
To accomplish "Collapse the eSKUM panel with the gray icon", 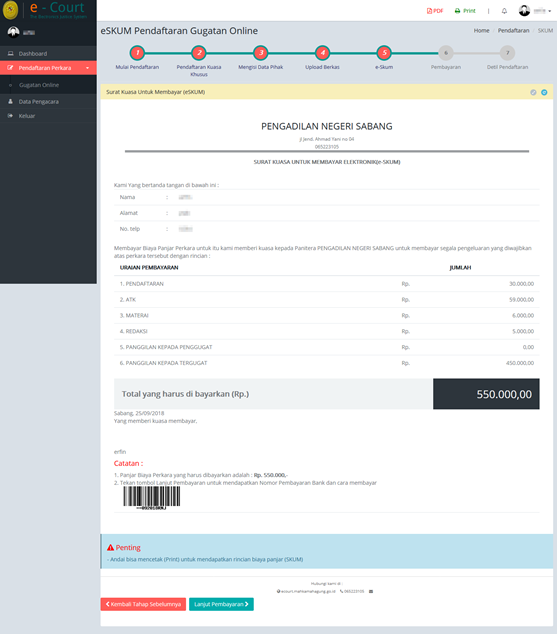I will pos(533,92).
